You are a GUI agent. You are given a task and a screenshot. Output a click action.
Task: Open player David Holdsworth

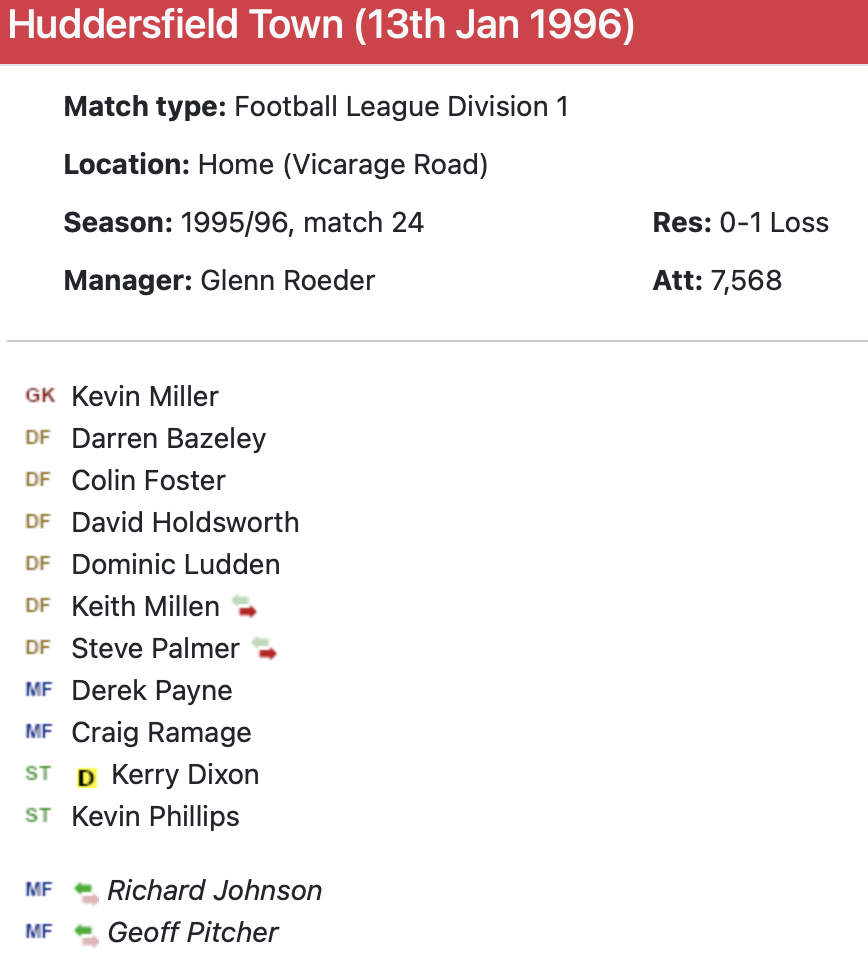pyautogui.click(x=185, y=522)
